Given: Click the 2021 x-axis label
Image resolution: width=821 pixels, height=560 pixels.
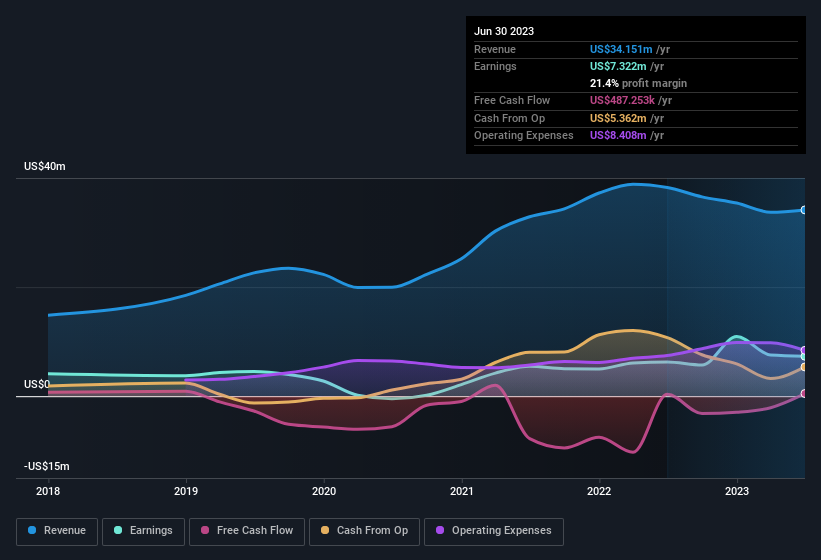Looking at the screenshot, I should tap(461, 491).
